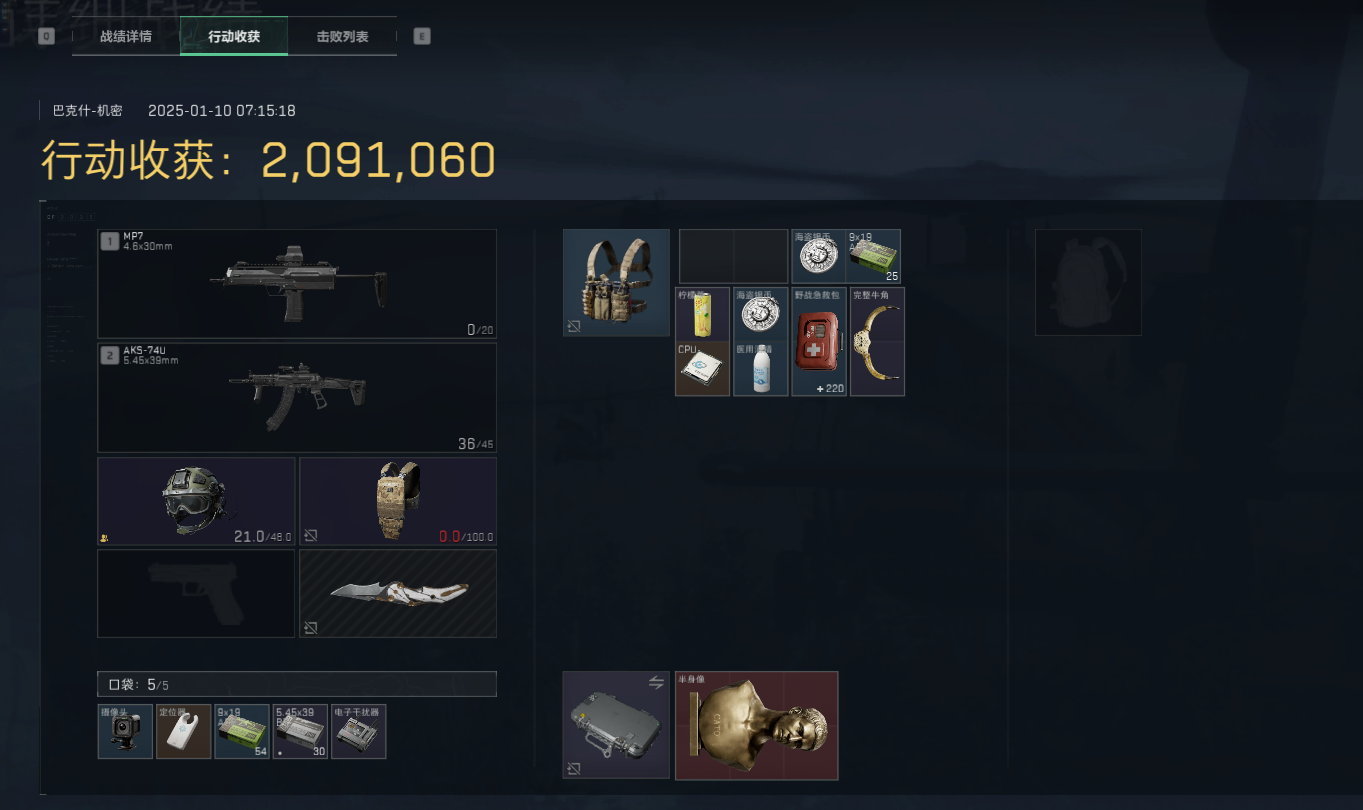The width and height of the screenshot is (1363, 810).
Task: Click the helmet armor item
Action: pos(196,502)
